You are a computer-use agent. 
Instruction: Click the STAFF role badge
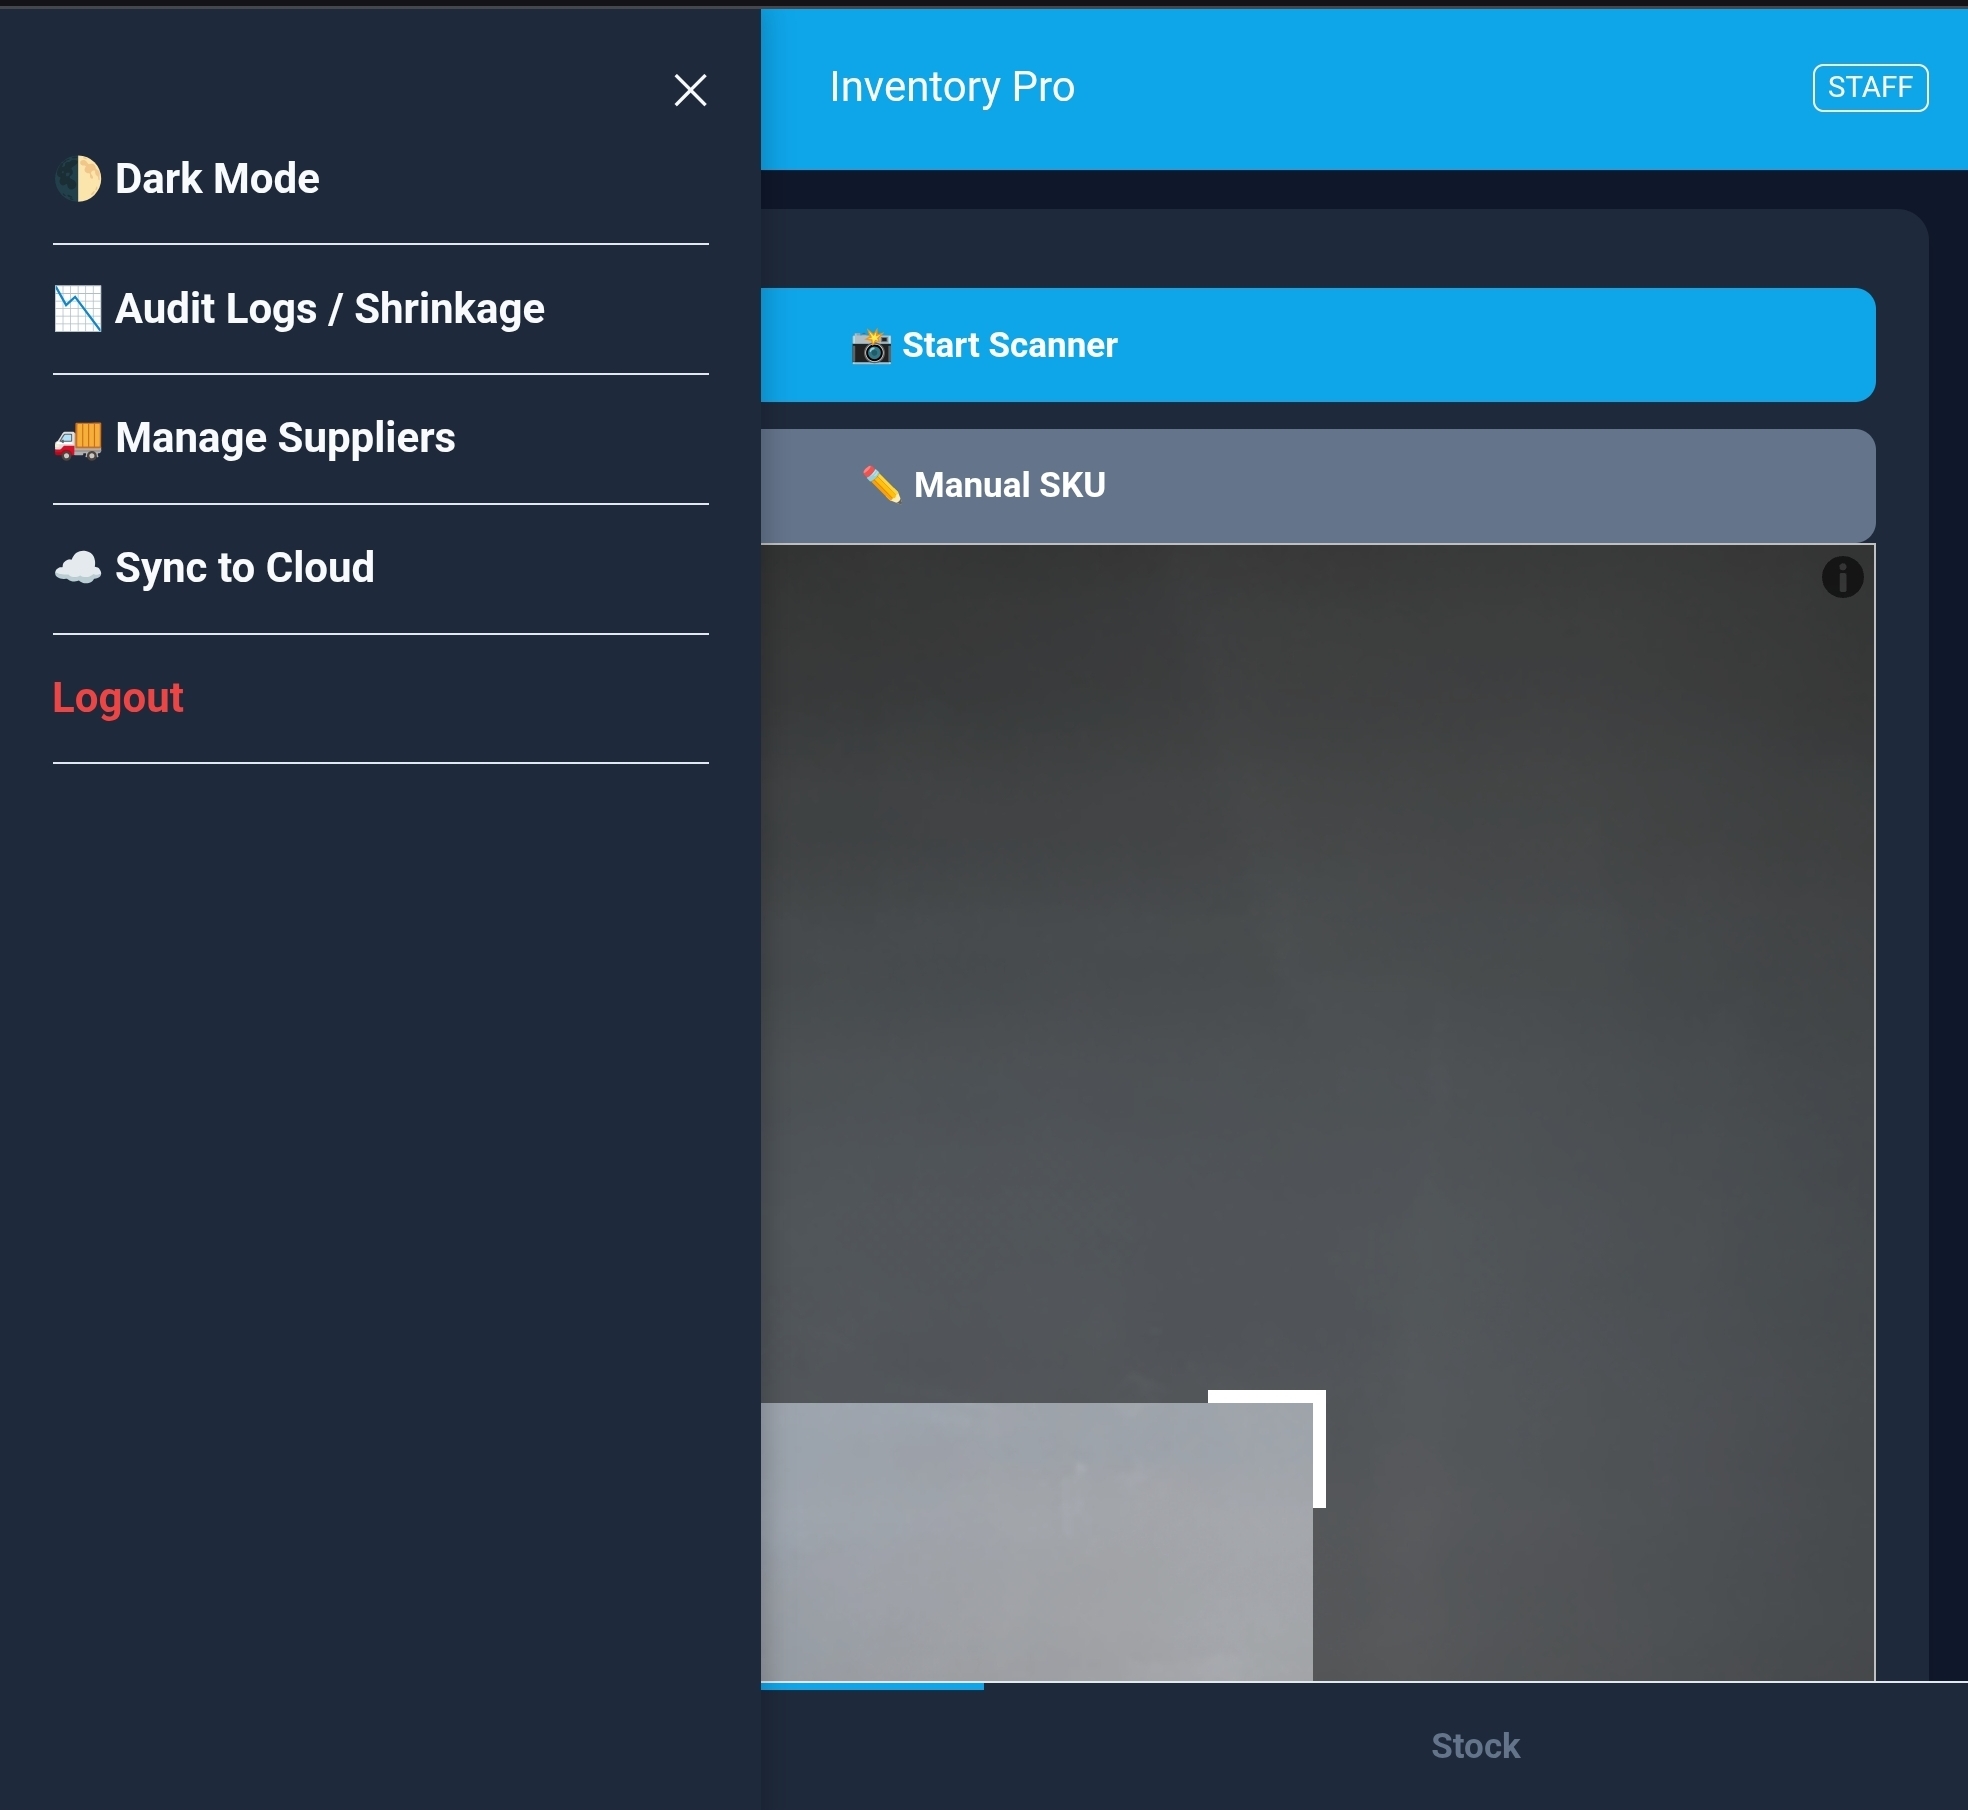tap(1870, 88)
